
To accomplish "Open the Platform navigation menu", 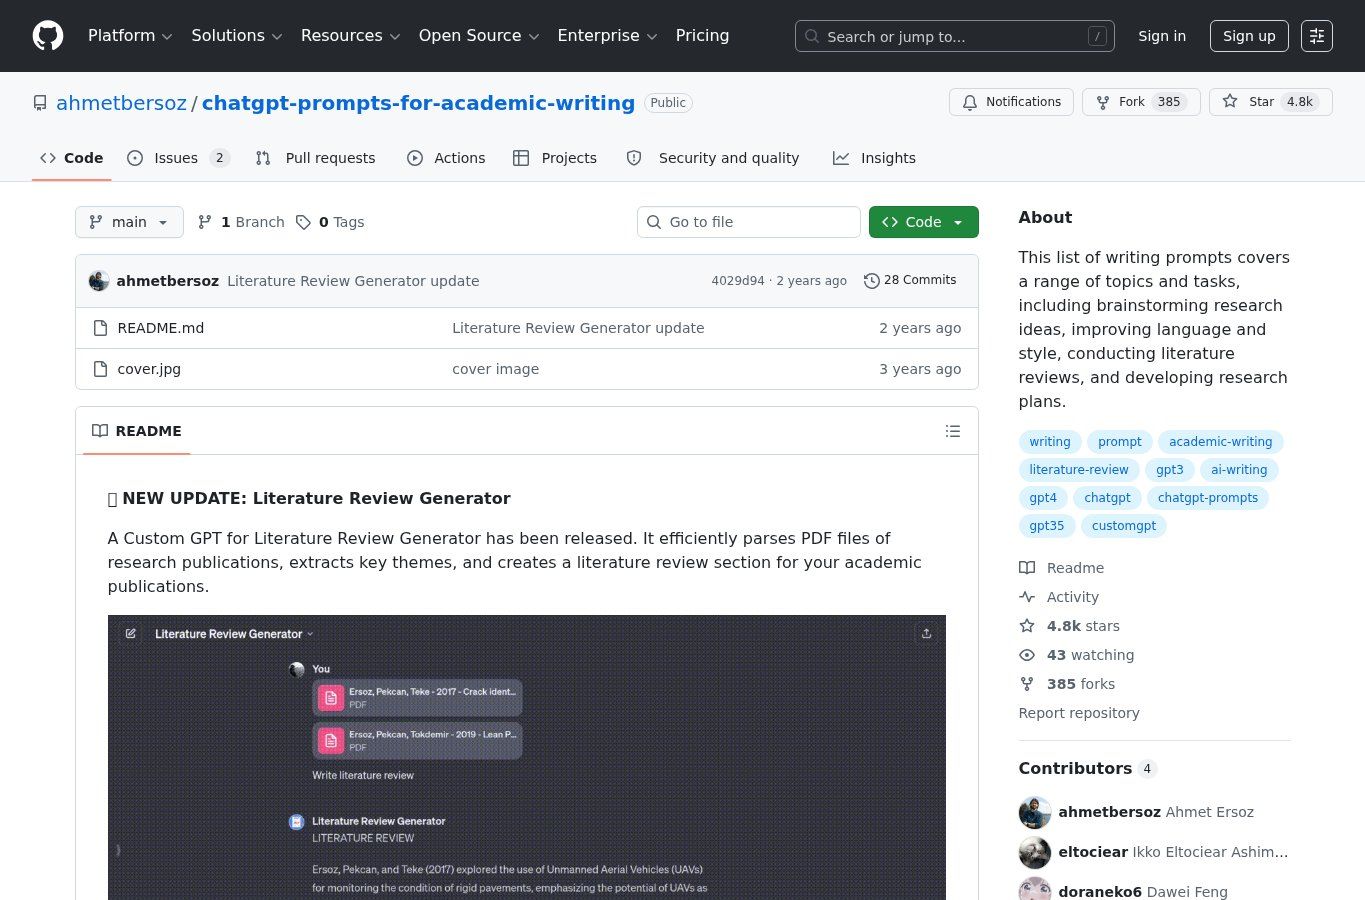I will point(130,36).
